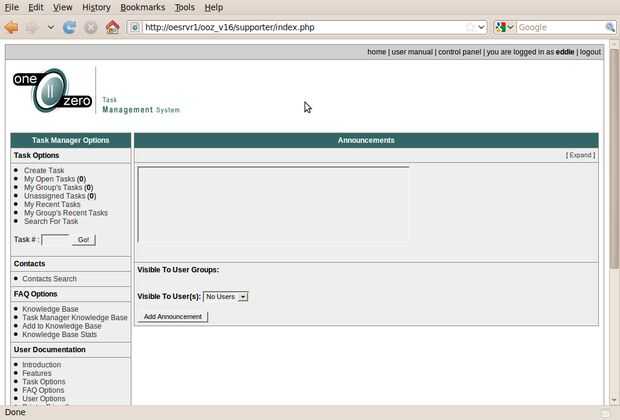Click the Stop loading icon
The width and height of the screenshot is (620, 420).
pyautogui.click(x=91, y=27)
